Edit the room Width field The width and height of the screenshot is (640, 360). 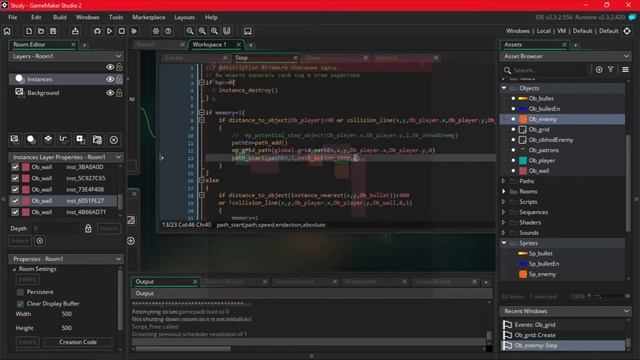[67, 314]
